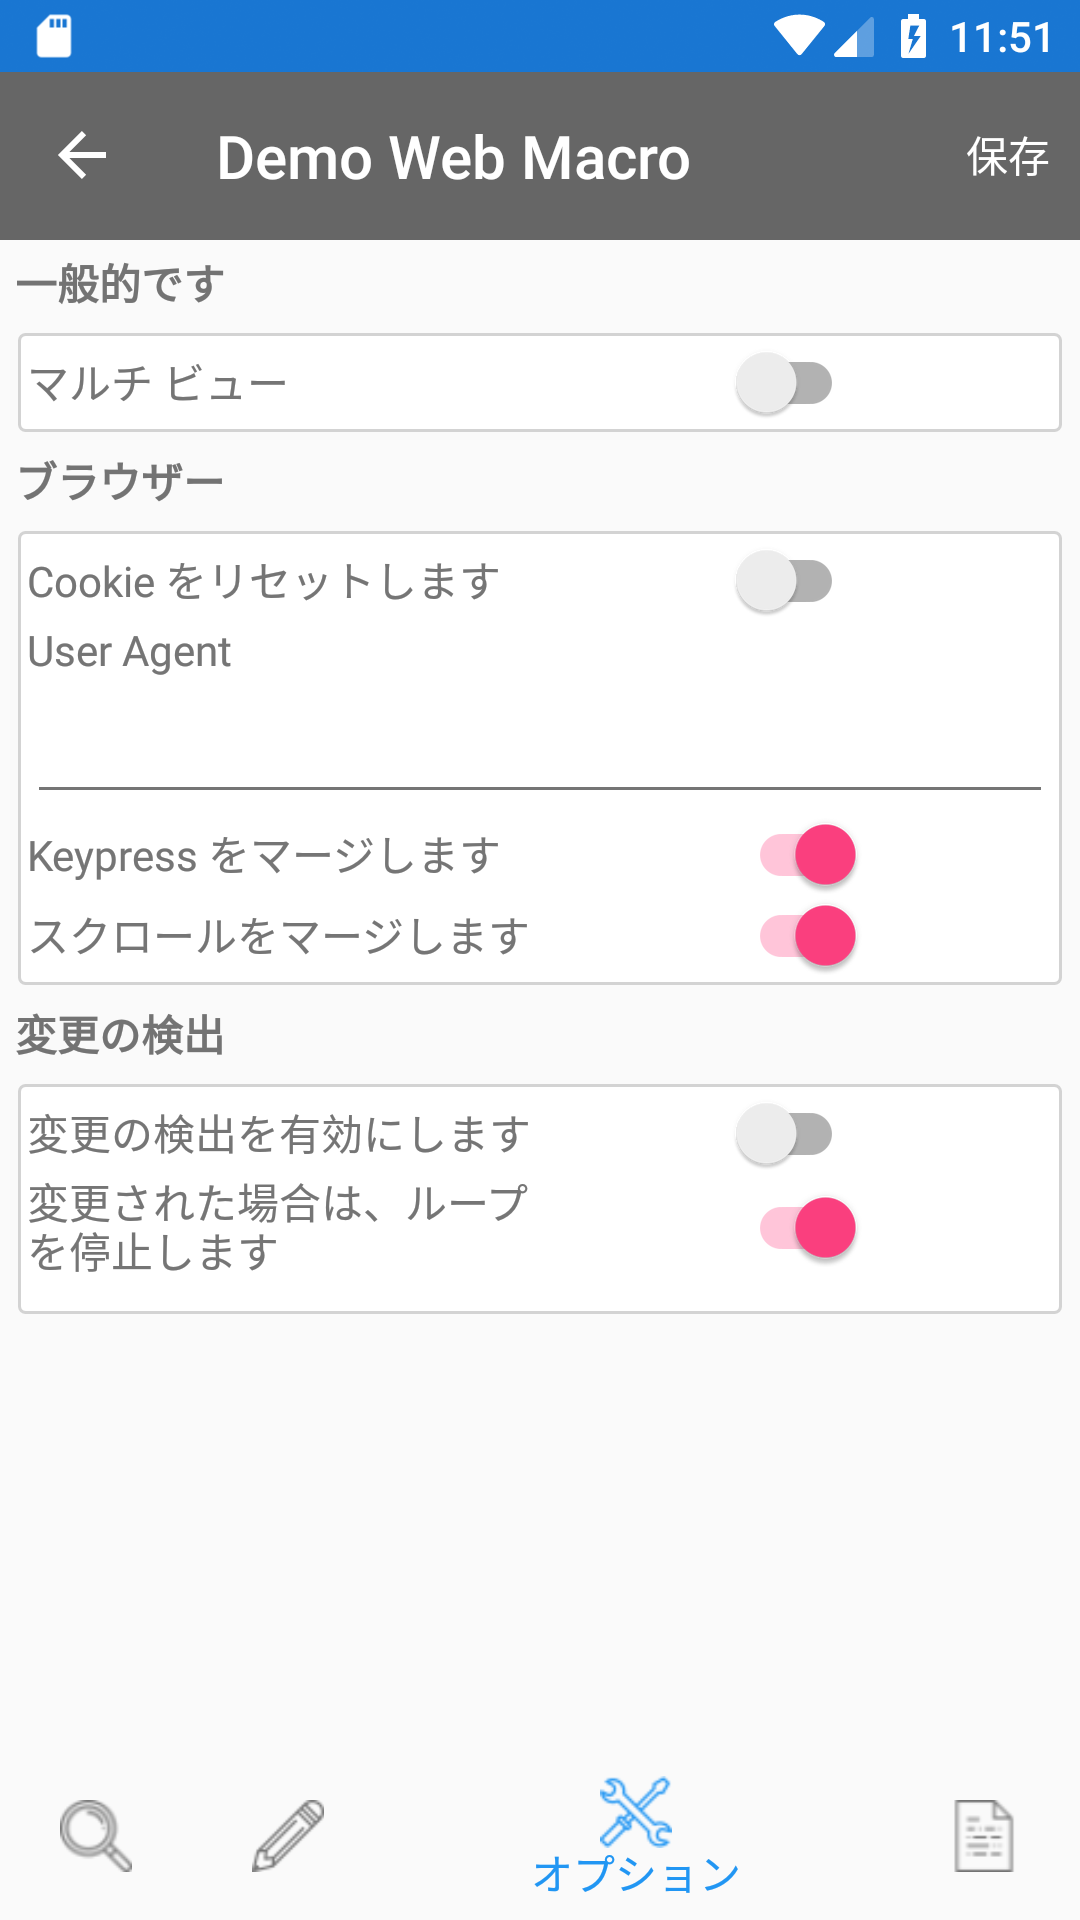Screen dimensions: 1080x1920
Task: Tap the Demo Web Macro title
Action: 453,158
